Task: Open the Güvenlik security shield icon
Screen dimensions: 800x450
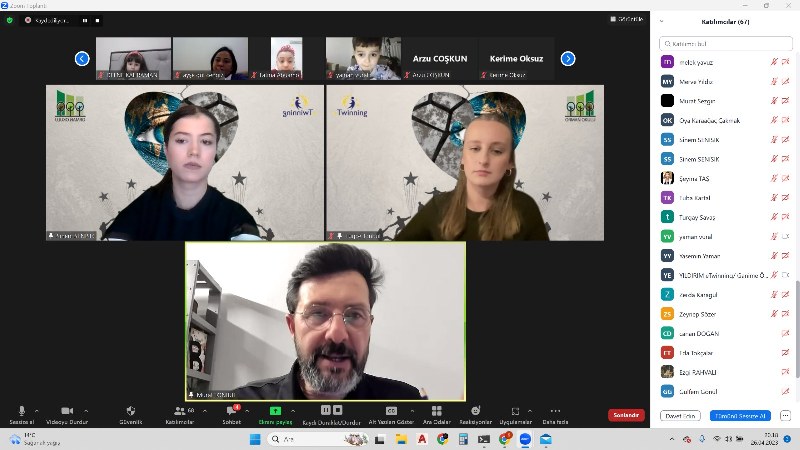Action: (131, 411)
